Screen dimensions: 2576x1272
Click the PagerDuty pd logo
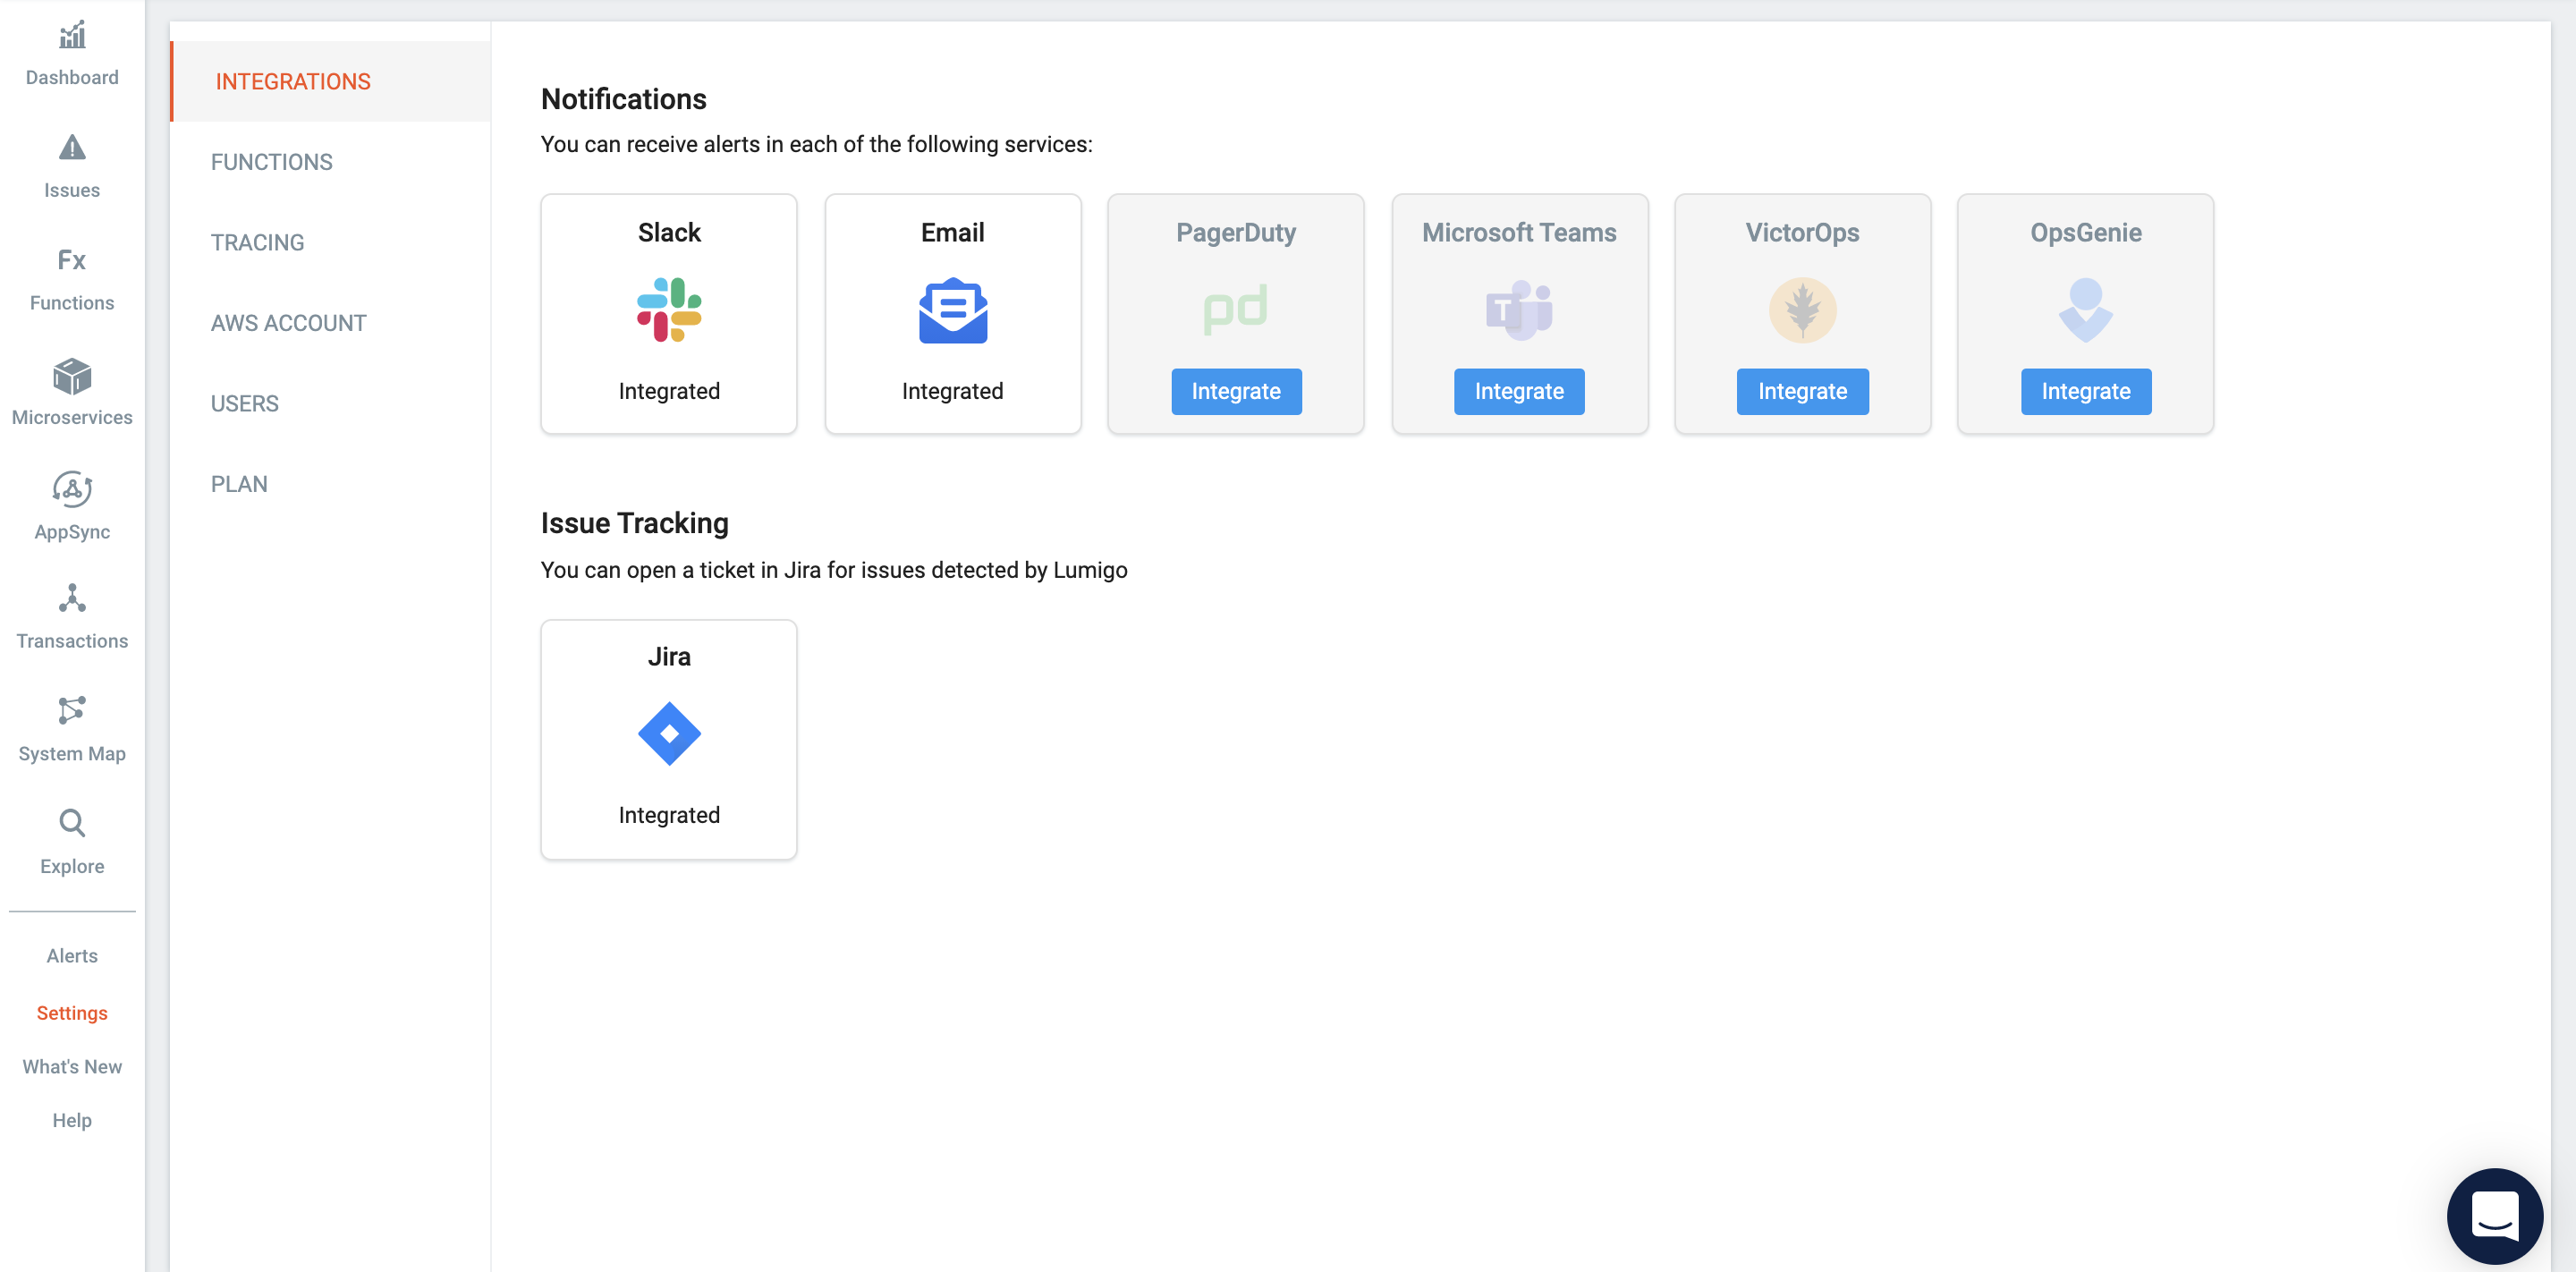click(x=1236, y=309)
